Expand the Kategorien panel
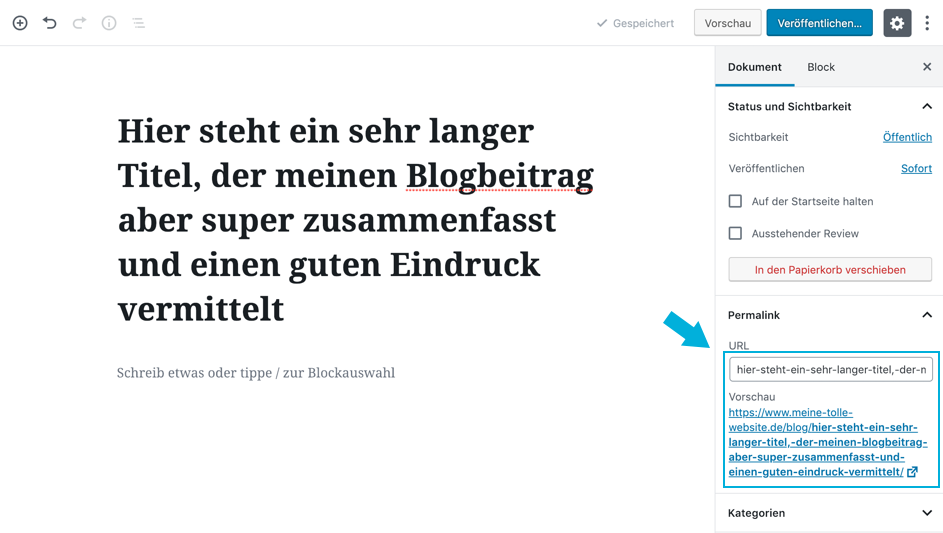 click(829, 513)
